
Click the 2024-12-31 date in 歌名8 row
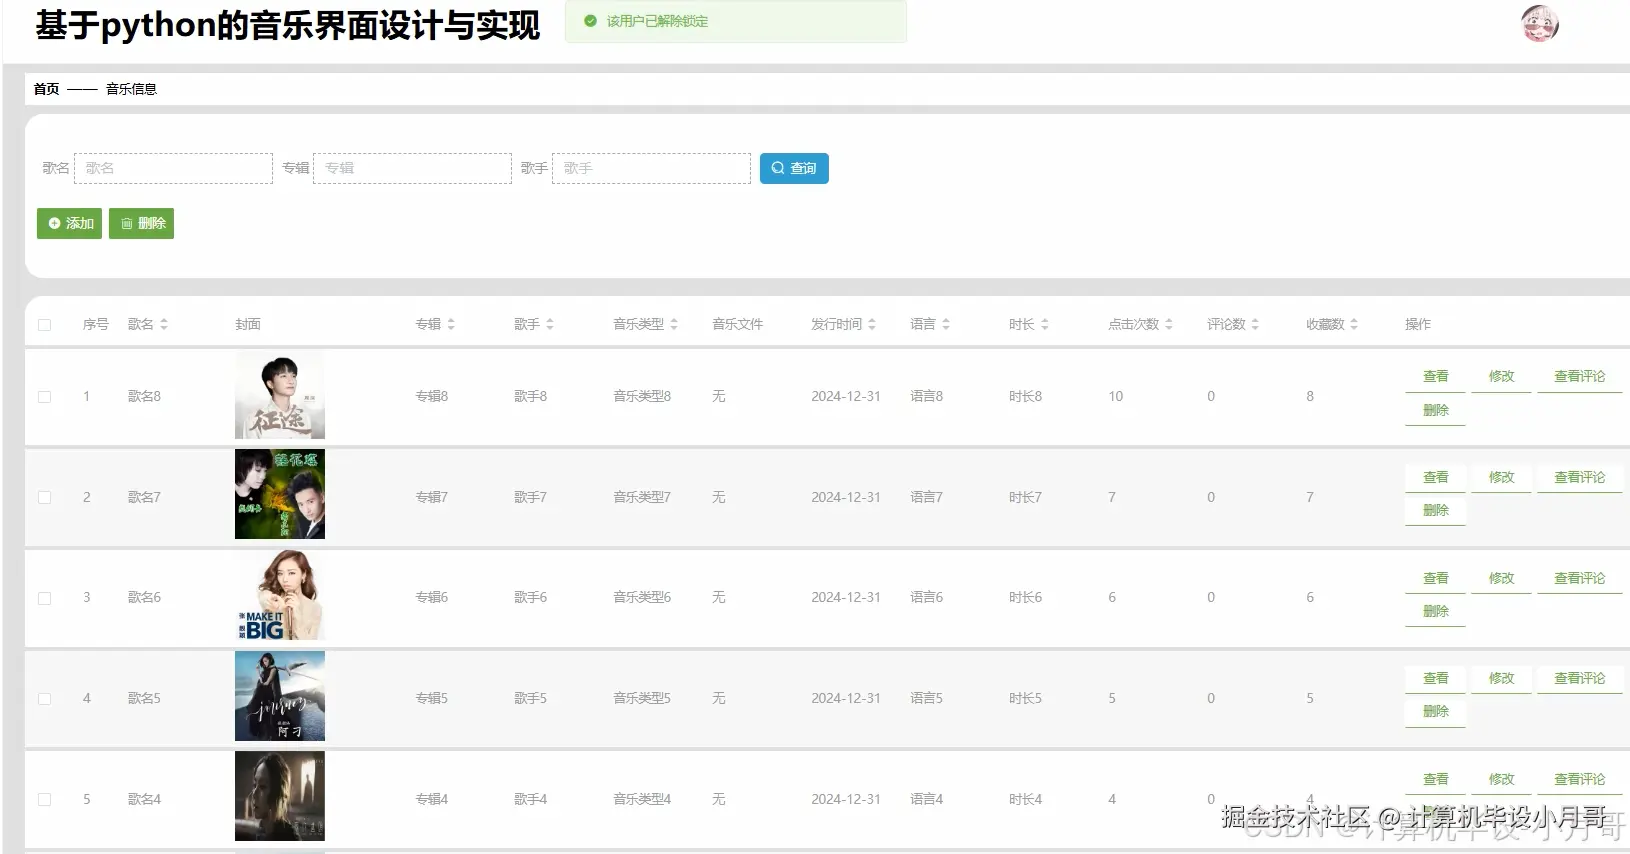[846, 396]
